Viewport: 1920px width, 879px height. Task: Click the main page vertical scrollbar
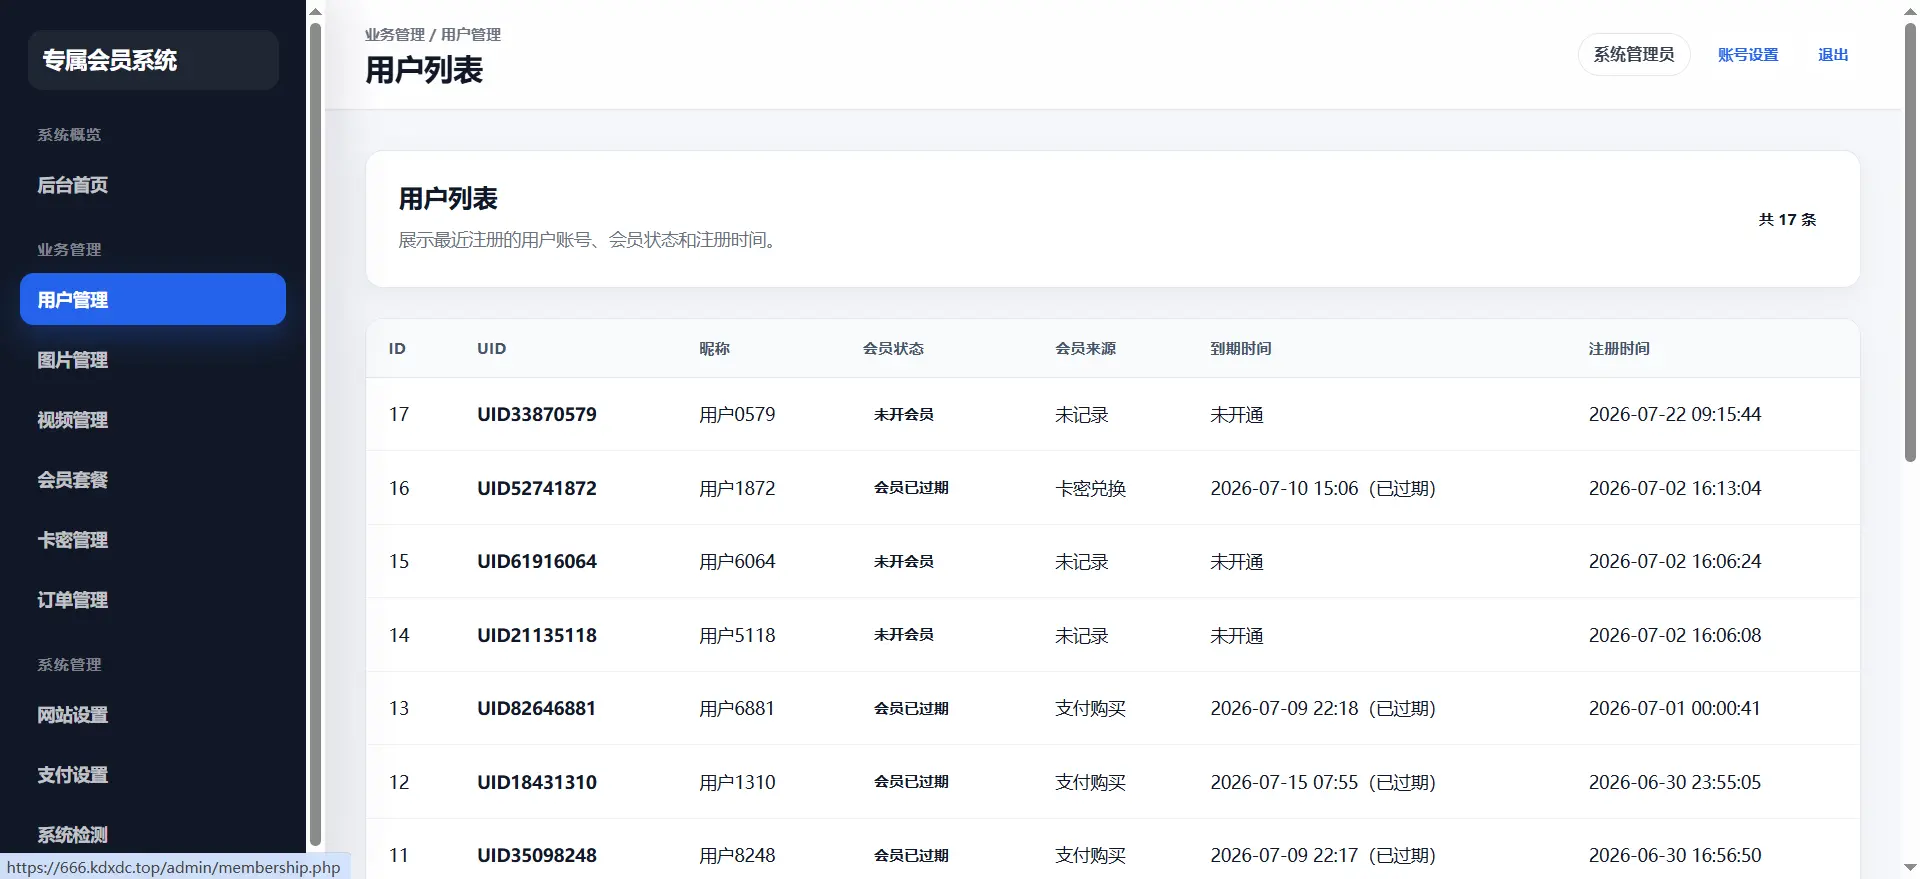point(1910,240)
